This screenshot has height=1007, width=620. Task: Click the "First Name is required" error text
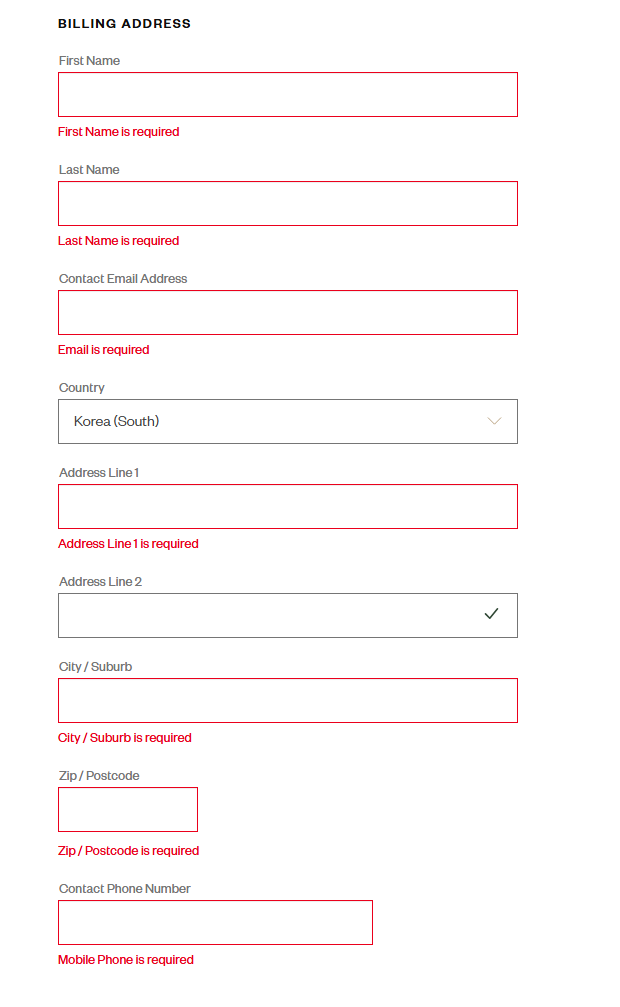(119, 132)
